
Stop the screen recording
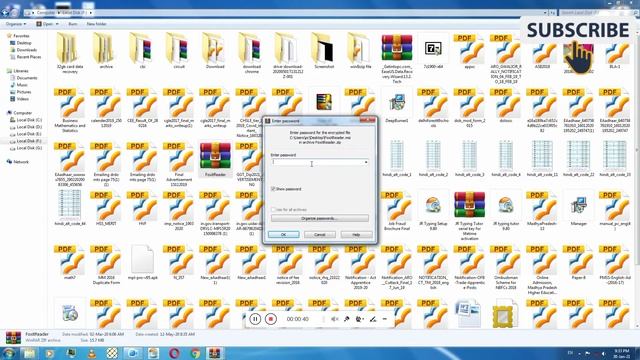270,319
